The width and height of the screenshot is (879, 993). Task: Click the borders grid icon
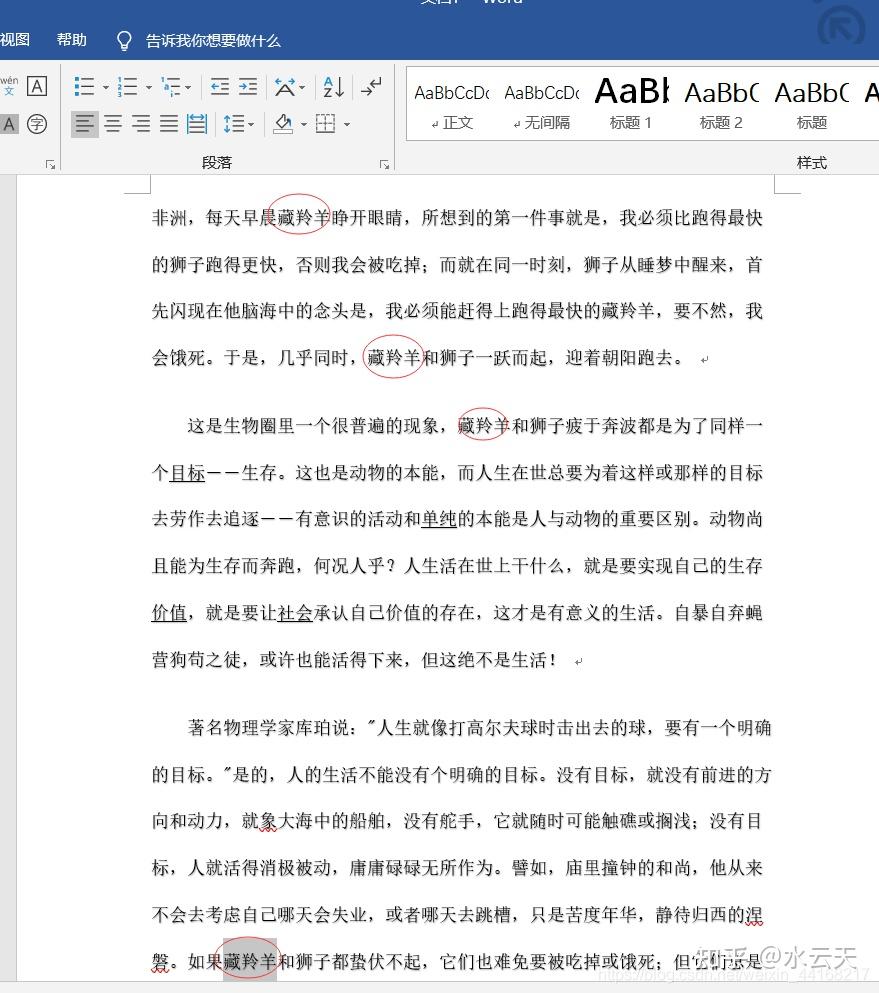[326, 123]
